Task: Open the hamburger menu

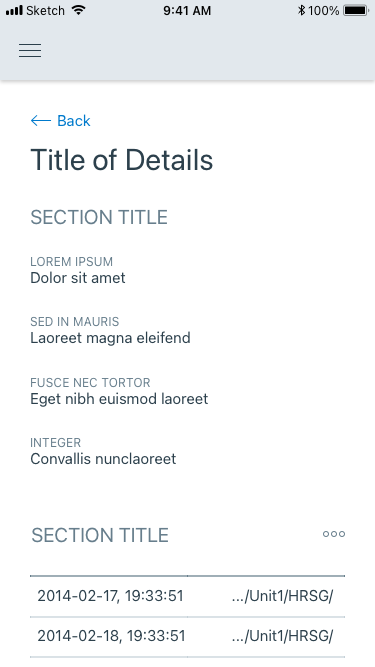Action: [30, 50]
